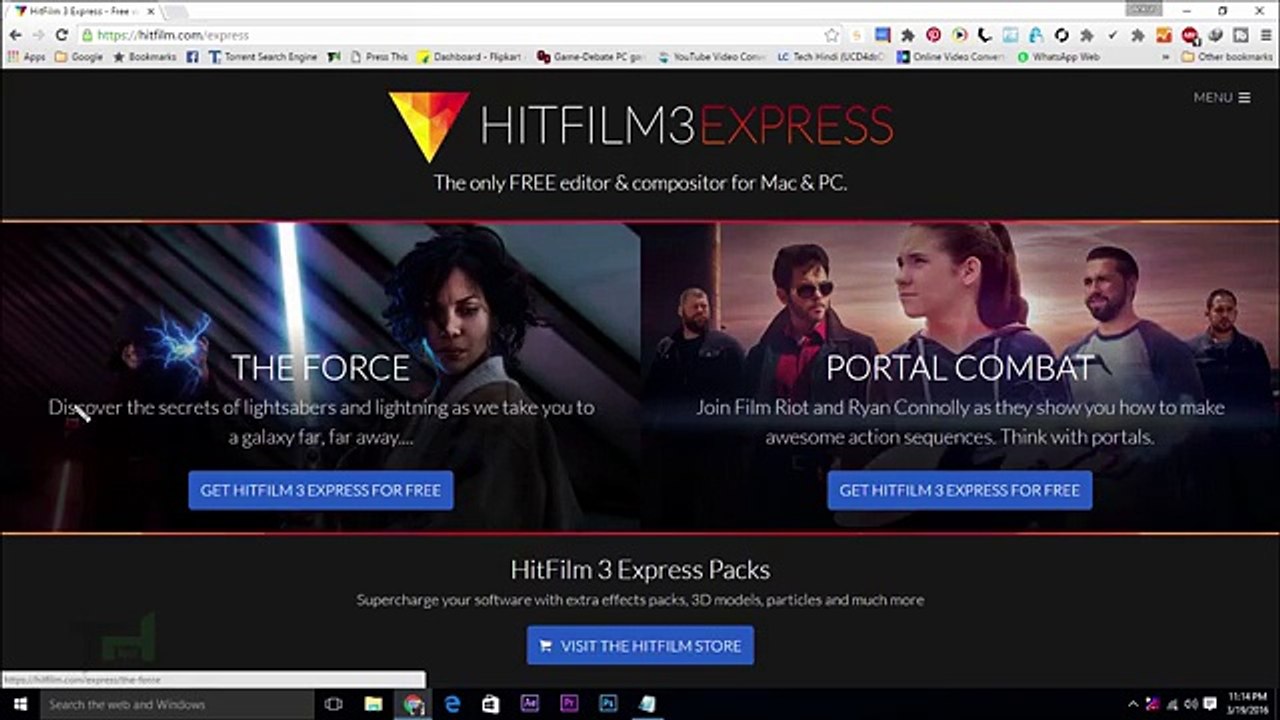Open the Online Video Converter bookmark
1280x720 pixels.
point(951,57)
